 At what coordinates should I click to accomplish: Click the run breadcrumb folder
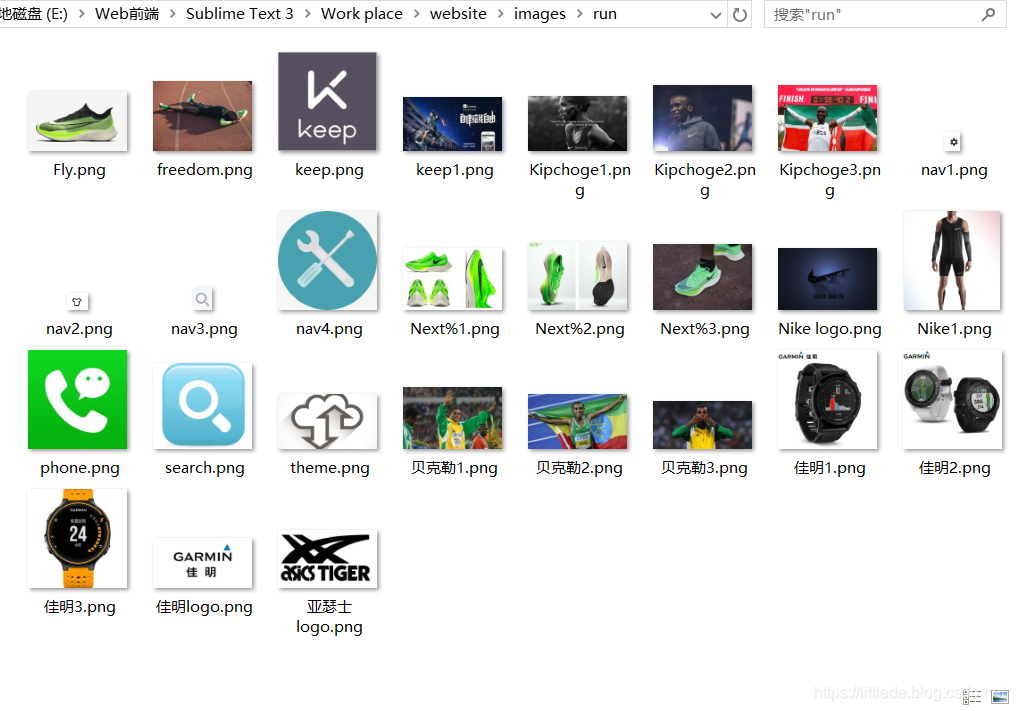click(x=605, y=14)
